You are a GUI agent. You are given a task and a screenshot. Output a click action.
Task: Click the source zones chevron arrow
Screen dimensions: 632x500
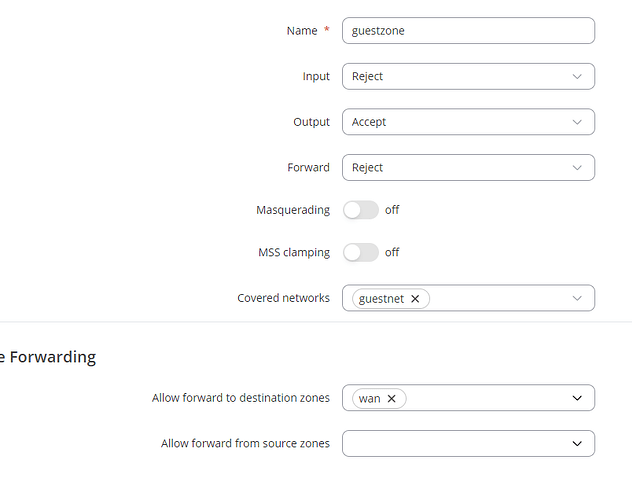point(577,444)
